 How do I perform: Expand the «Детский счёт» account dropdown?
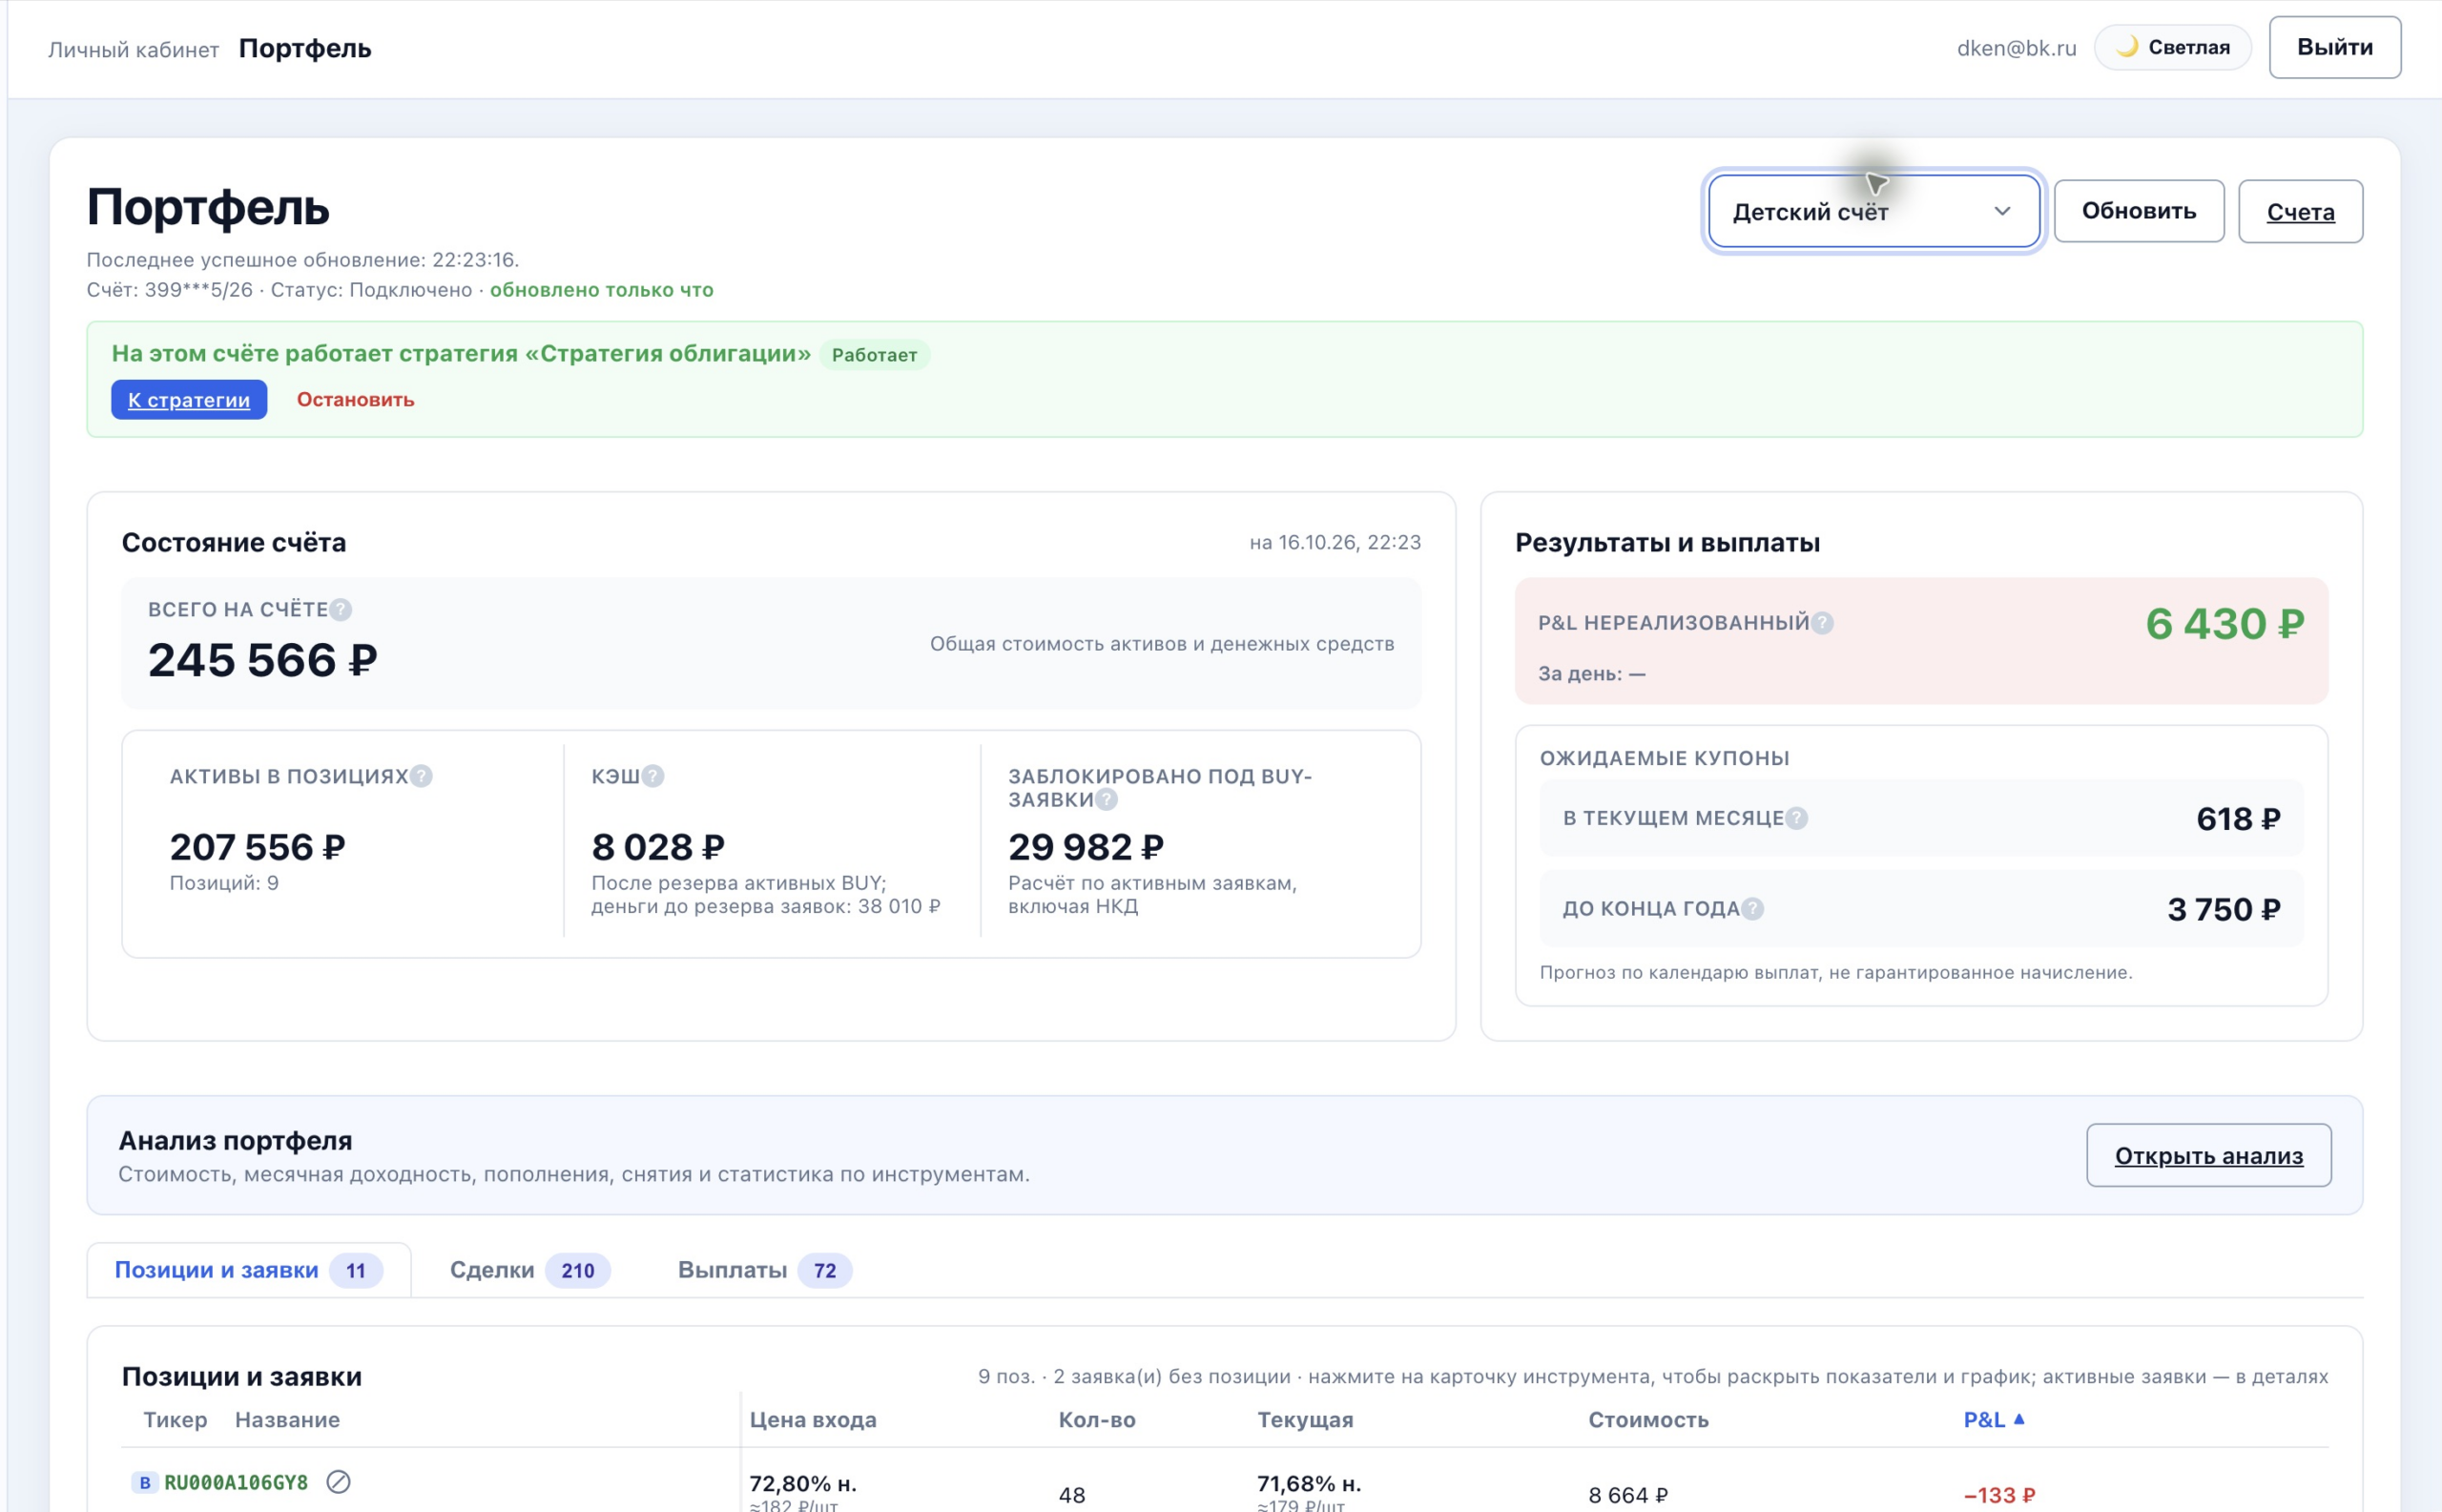1873,211
